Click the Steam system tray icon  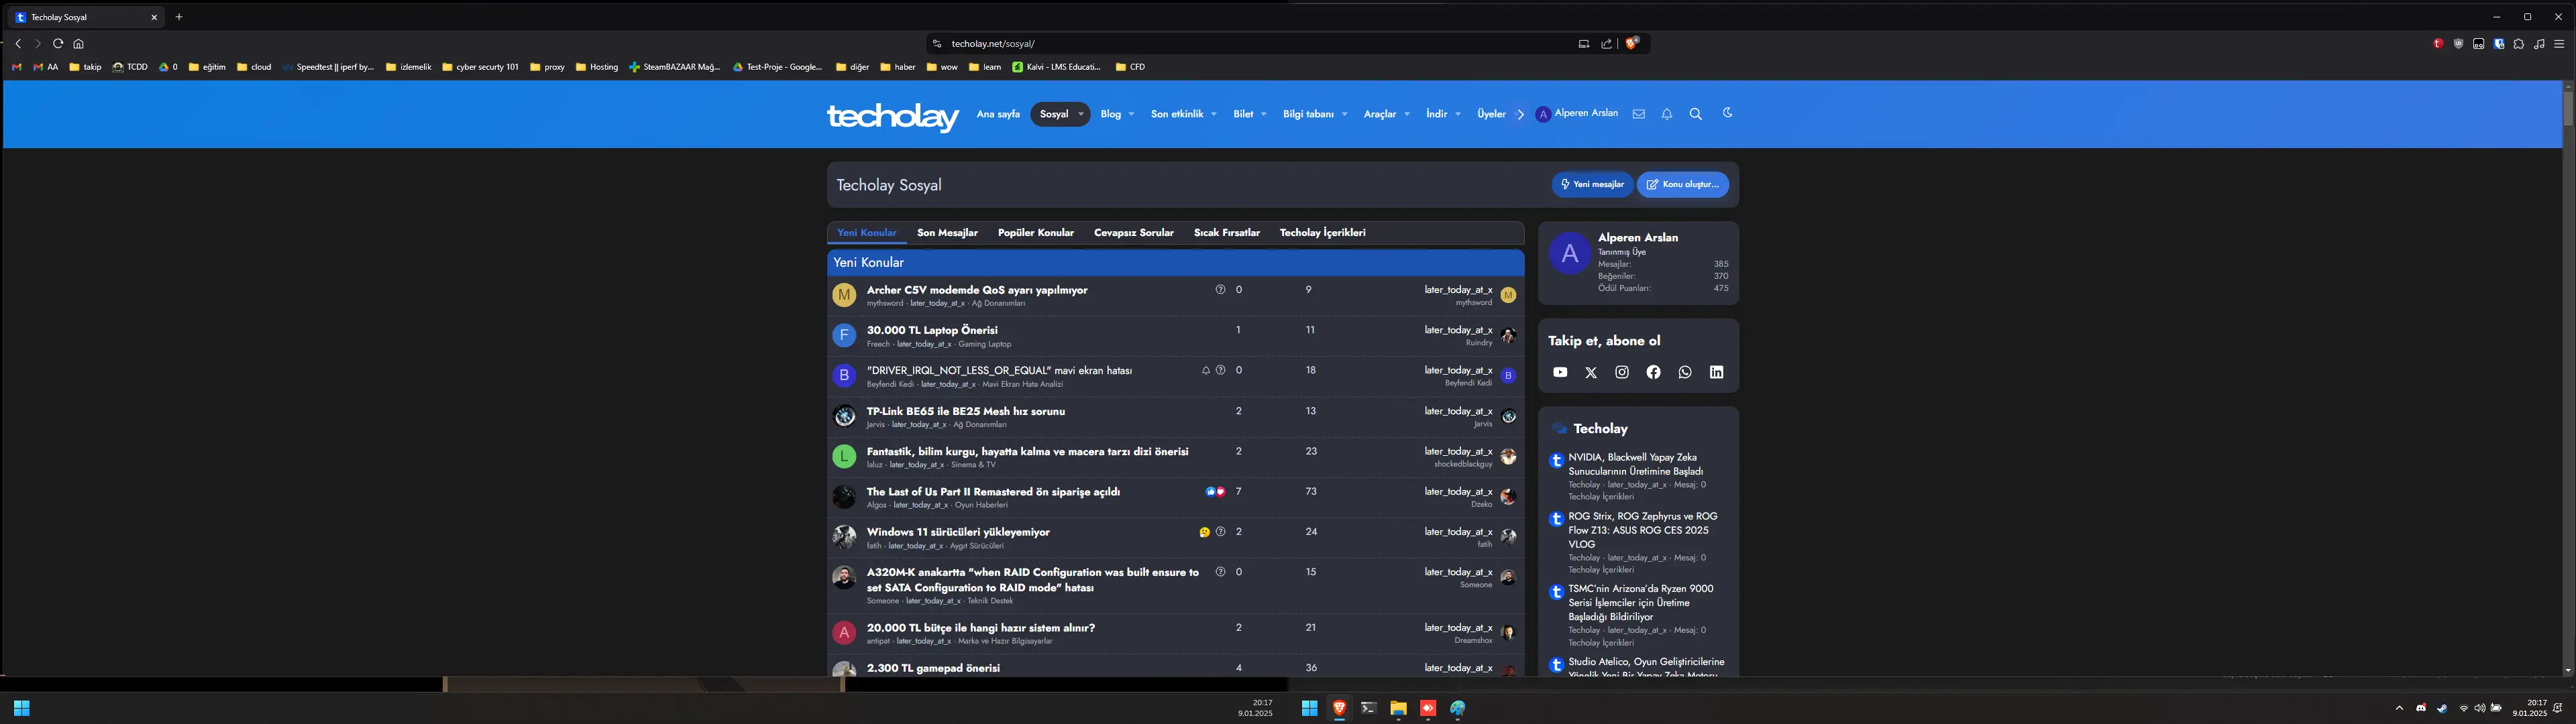2442,708
